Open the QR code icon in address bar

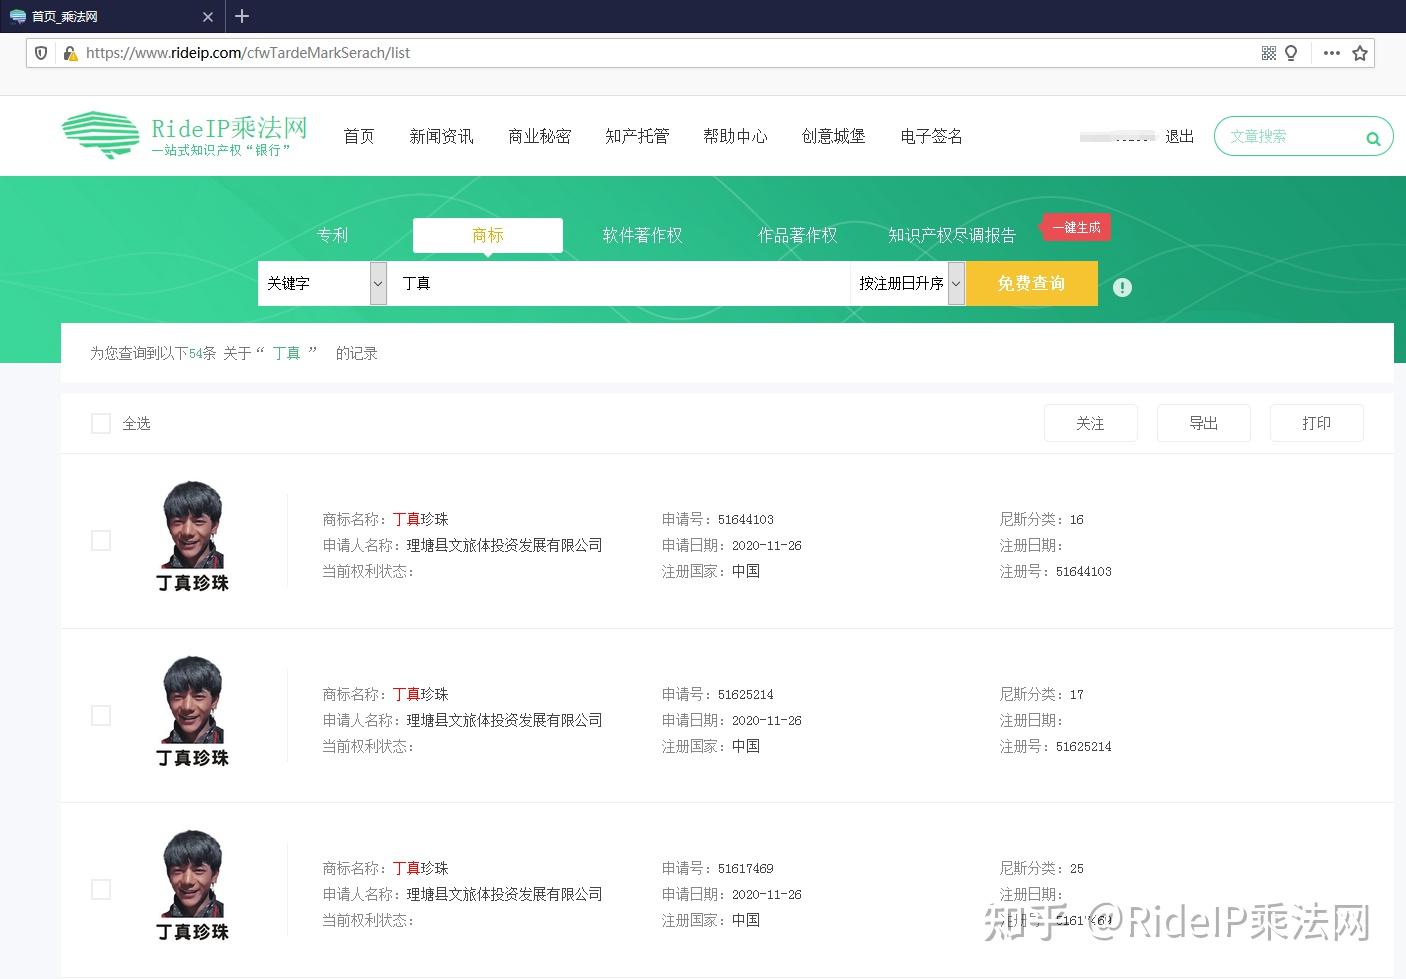pyautogui.click(x=1268, y=53)
